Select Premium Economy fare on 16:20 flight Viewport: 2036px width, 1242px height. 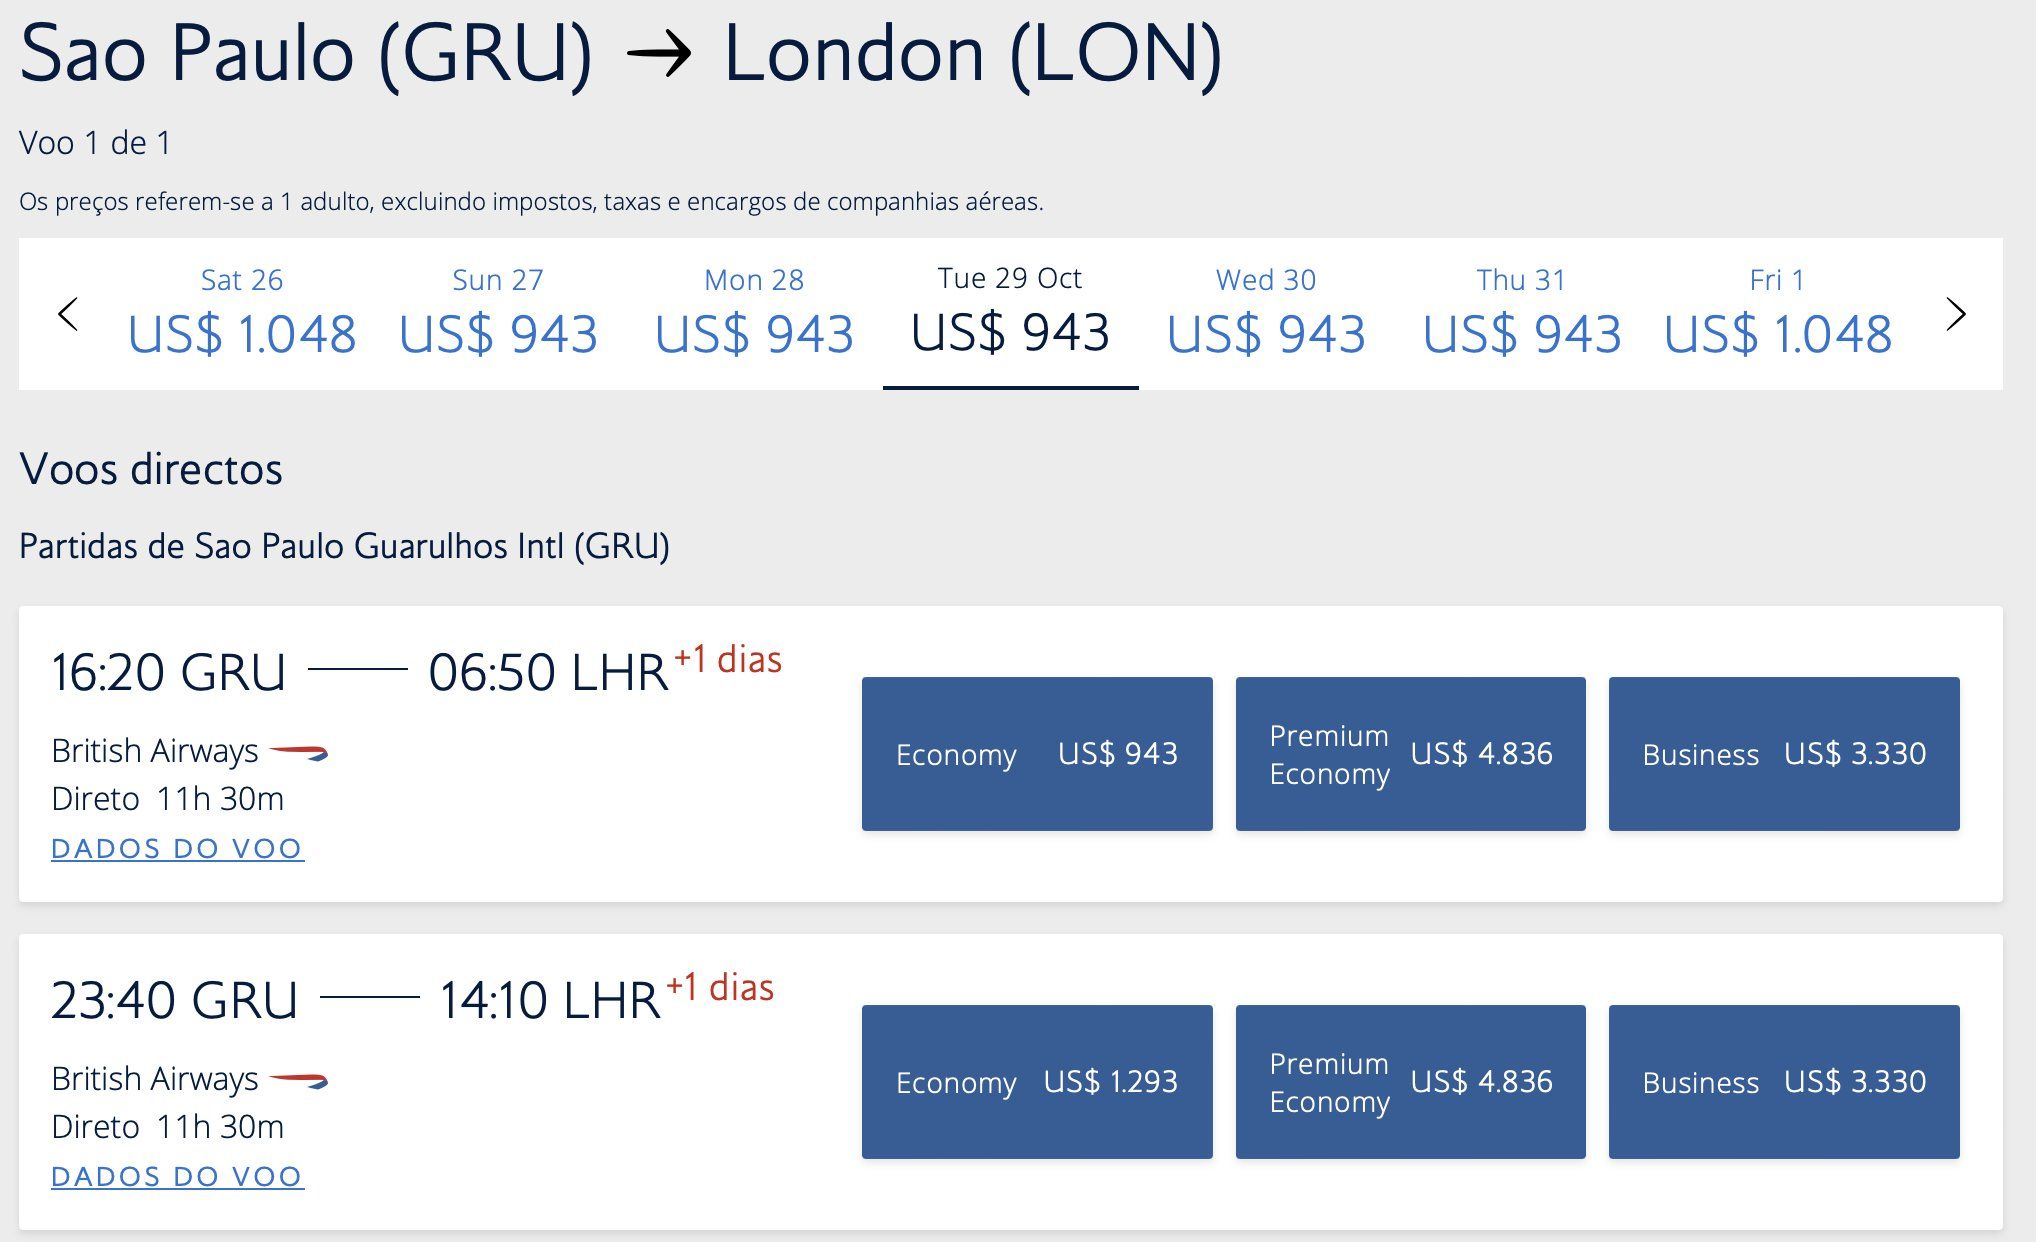pos(1411,754)
